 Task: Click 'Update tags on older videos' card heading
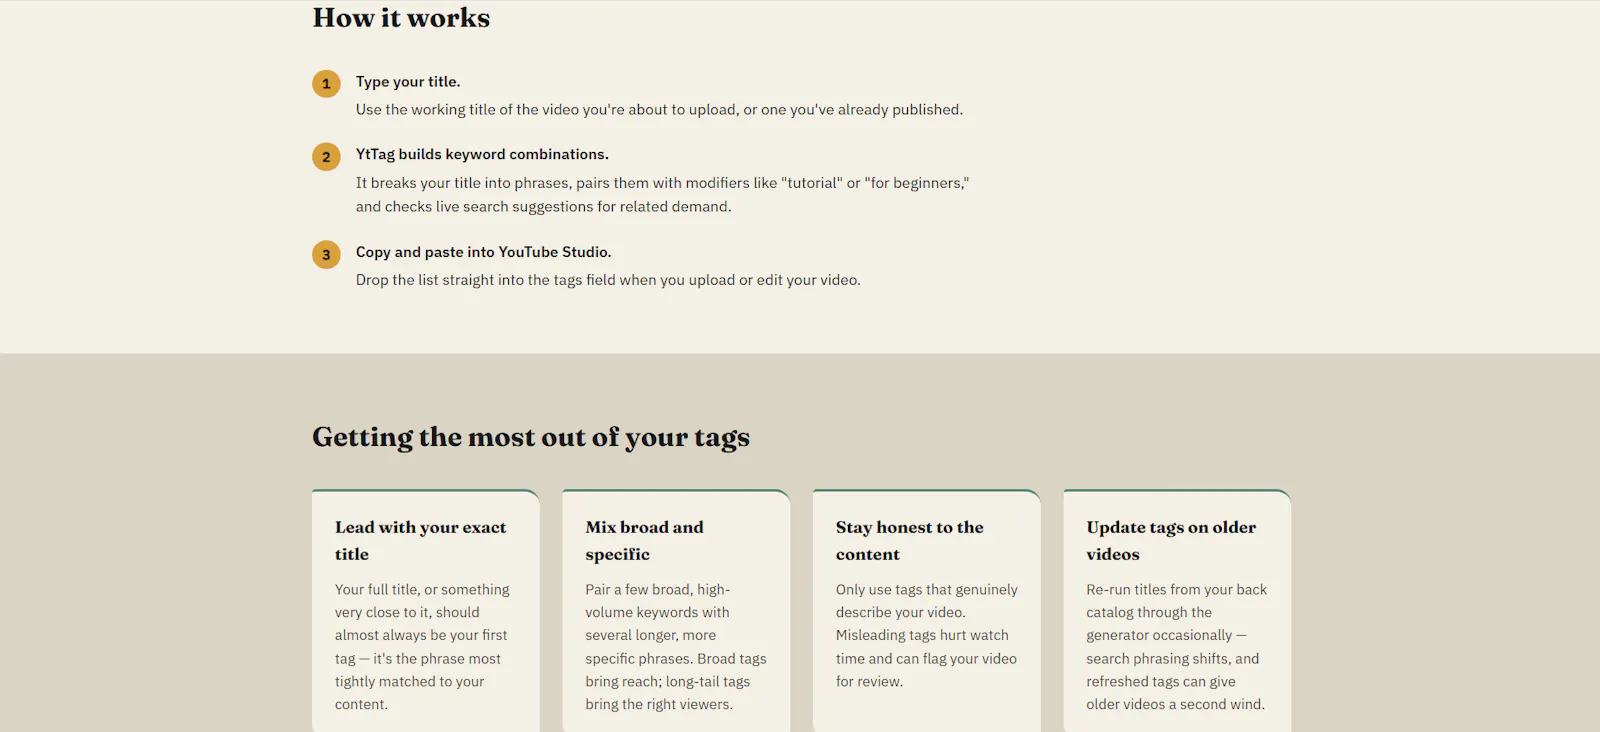click(x=1171, y=541)
